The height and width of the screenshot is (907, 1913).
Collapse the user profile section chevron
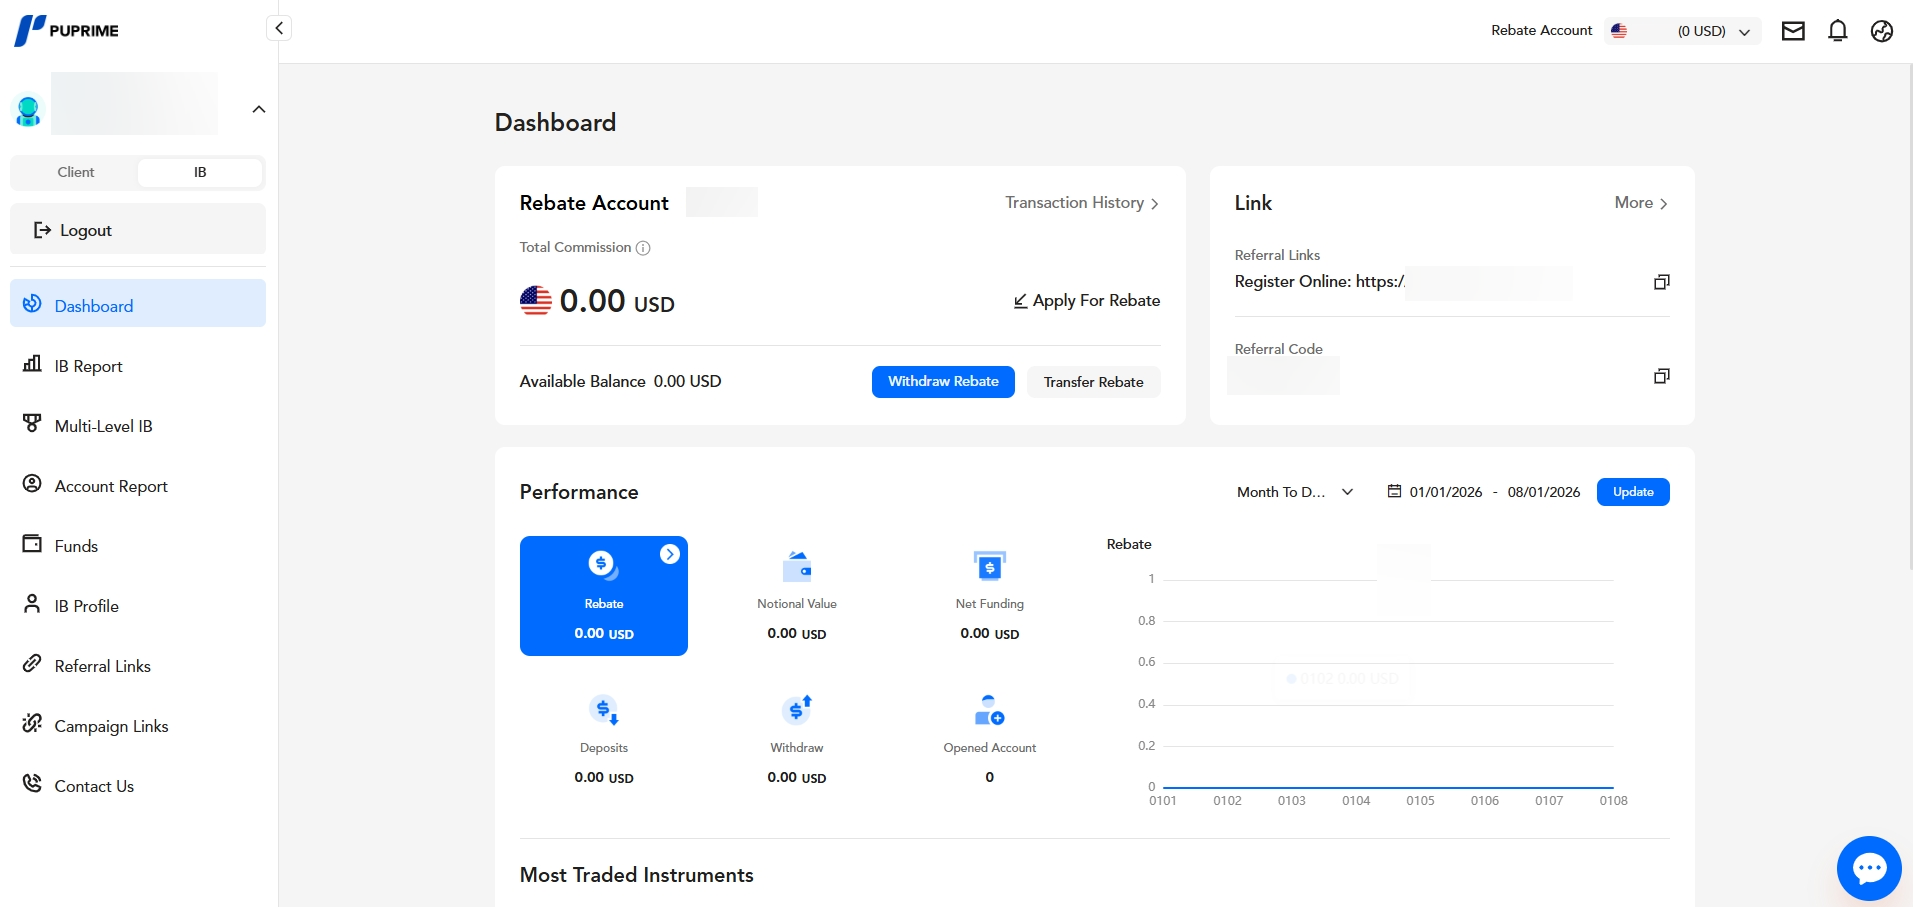coord(259,109)
